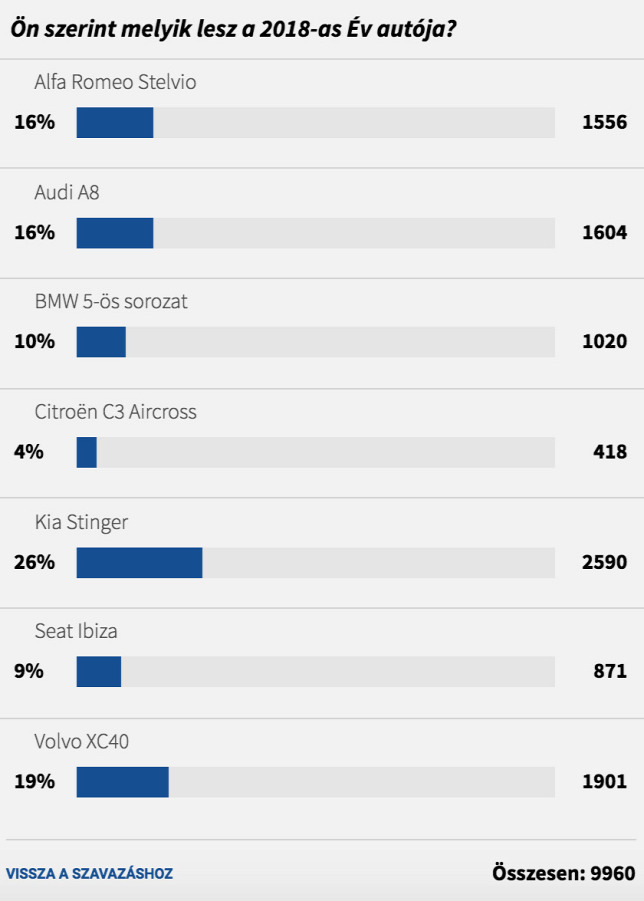This screenshot has height=901, width=644.
Task: Select the Kia Stinger option label
Action: 81,523
